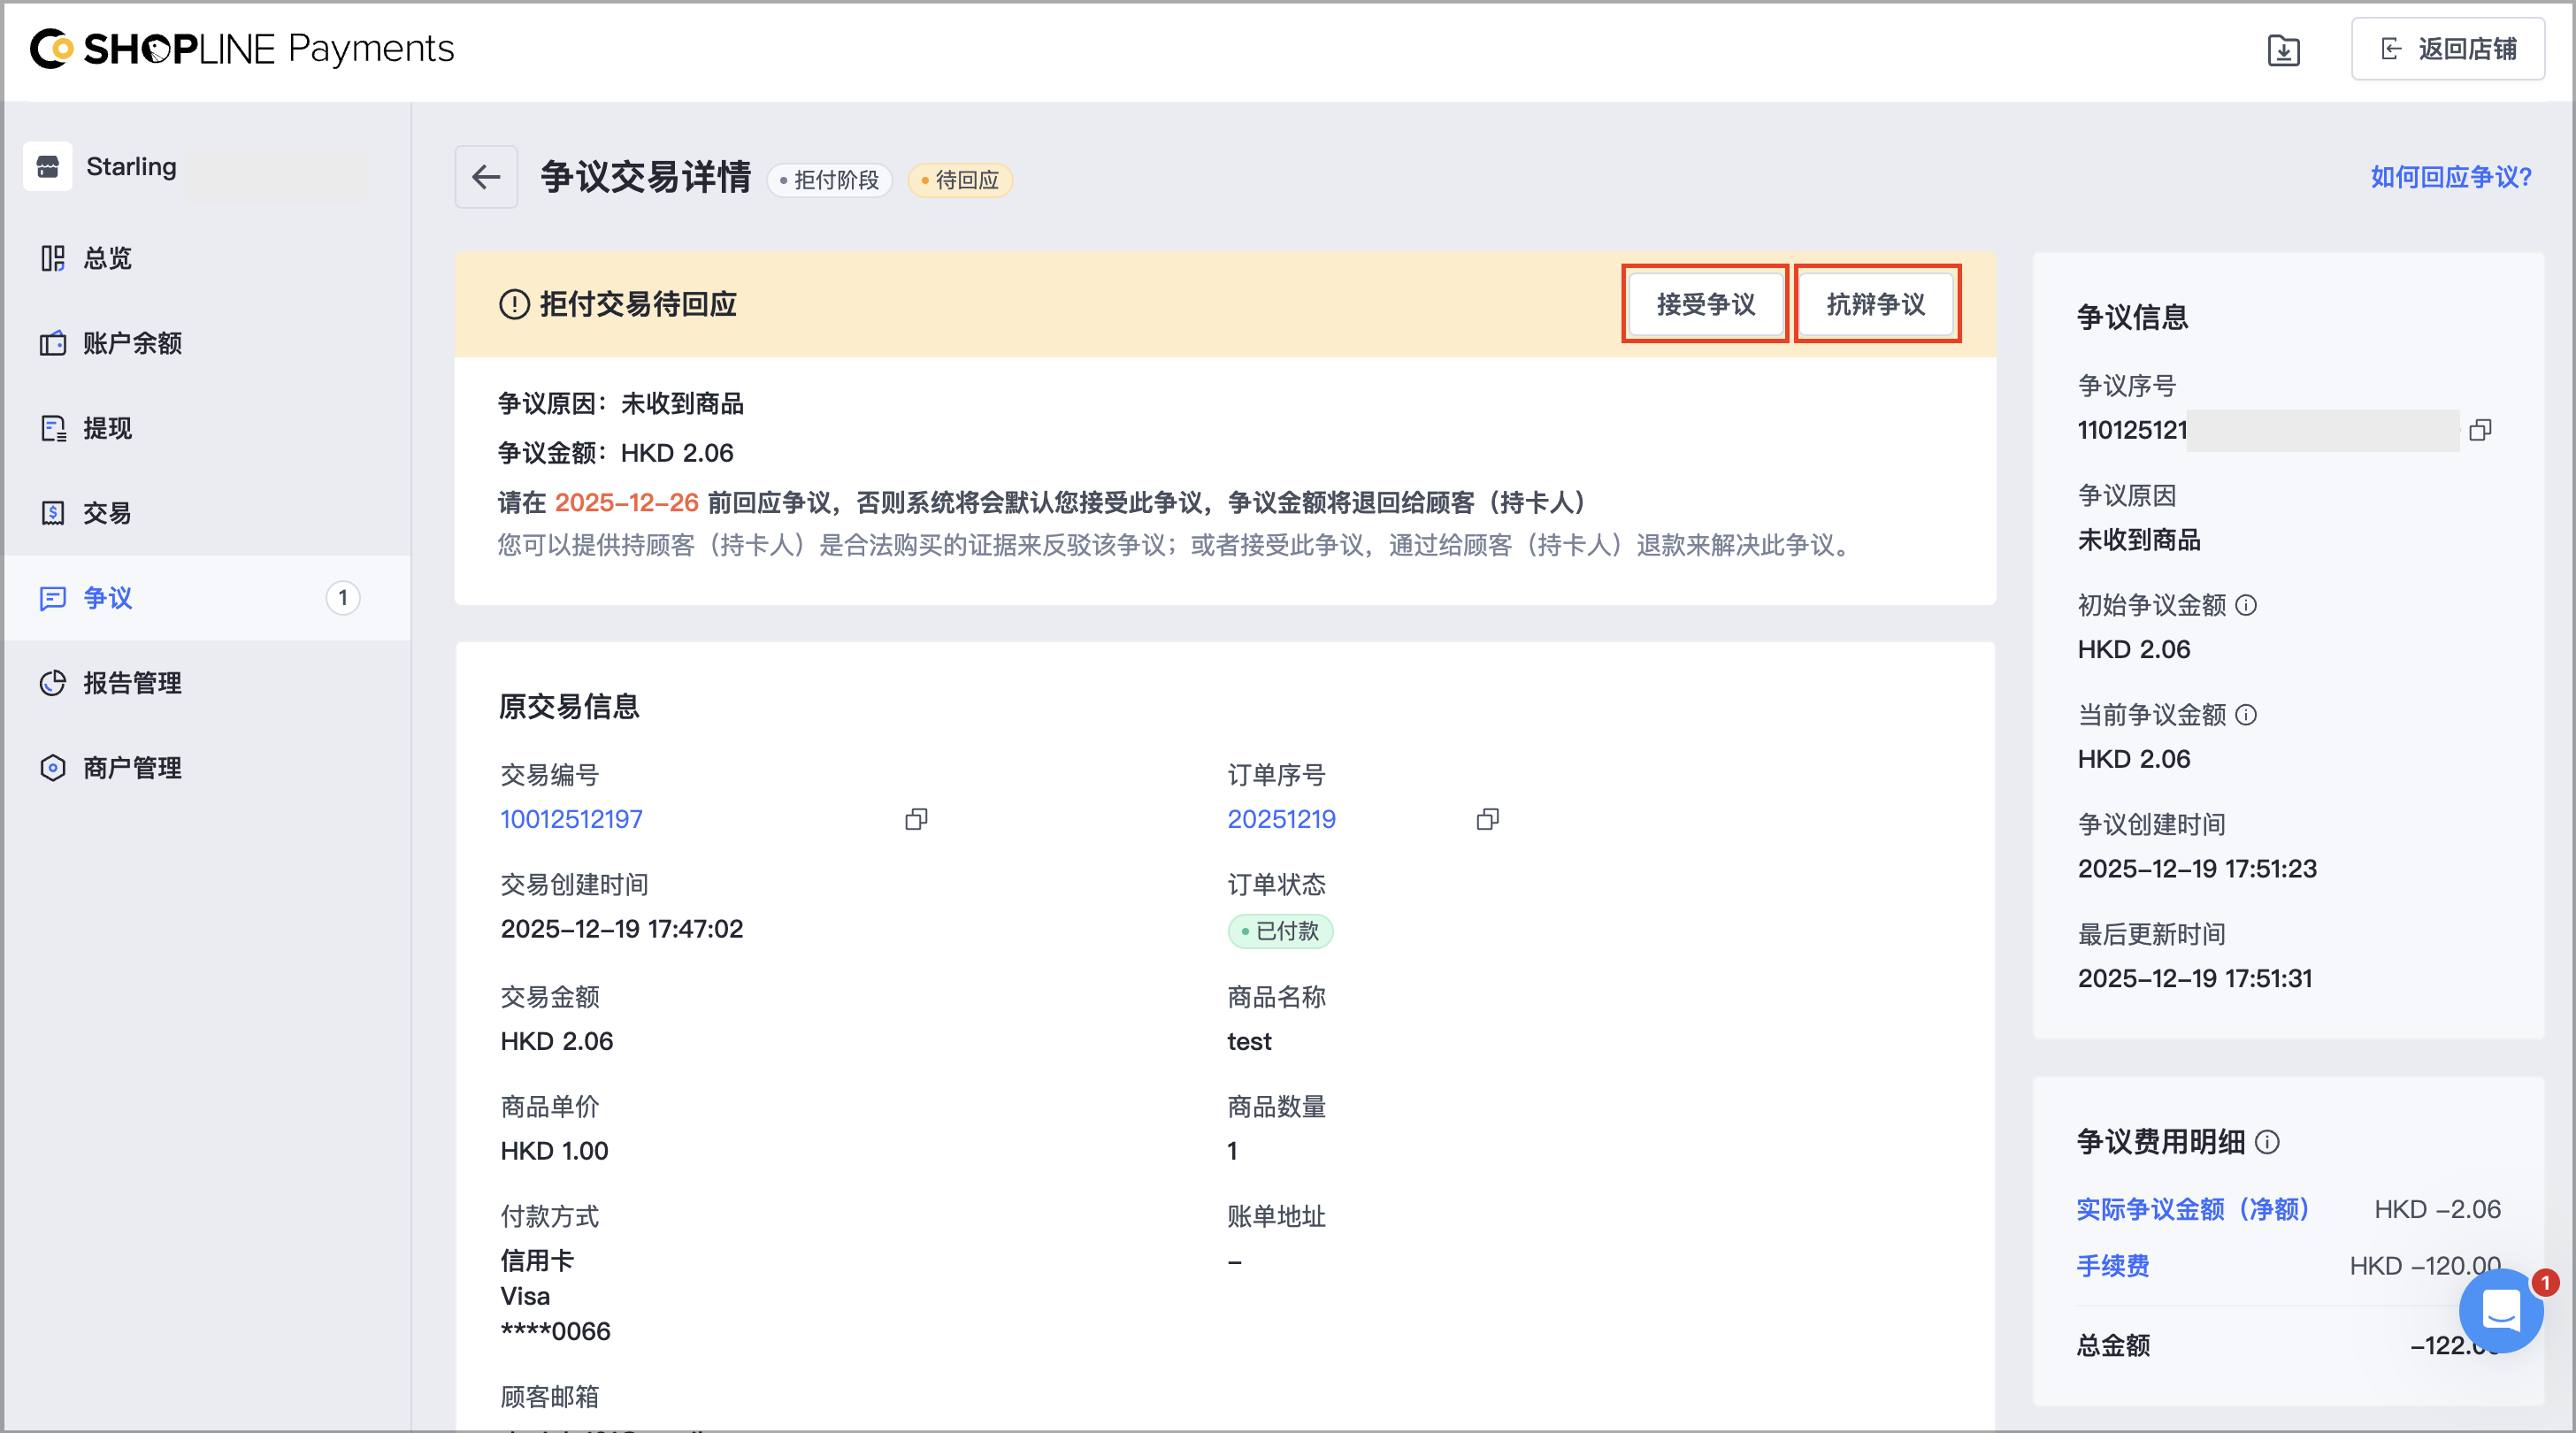Click the SHOPLINE Payments logo
2576x1433 pixels.
tap(242, 49)
